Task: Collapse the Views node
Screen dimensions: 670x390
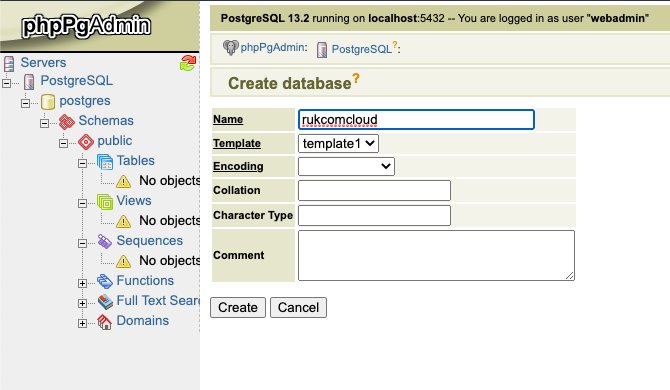Action: point(82,203)
